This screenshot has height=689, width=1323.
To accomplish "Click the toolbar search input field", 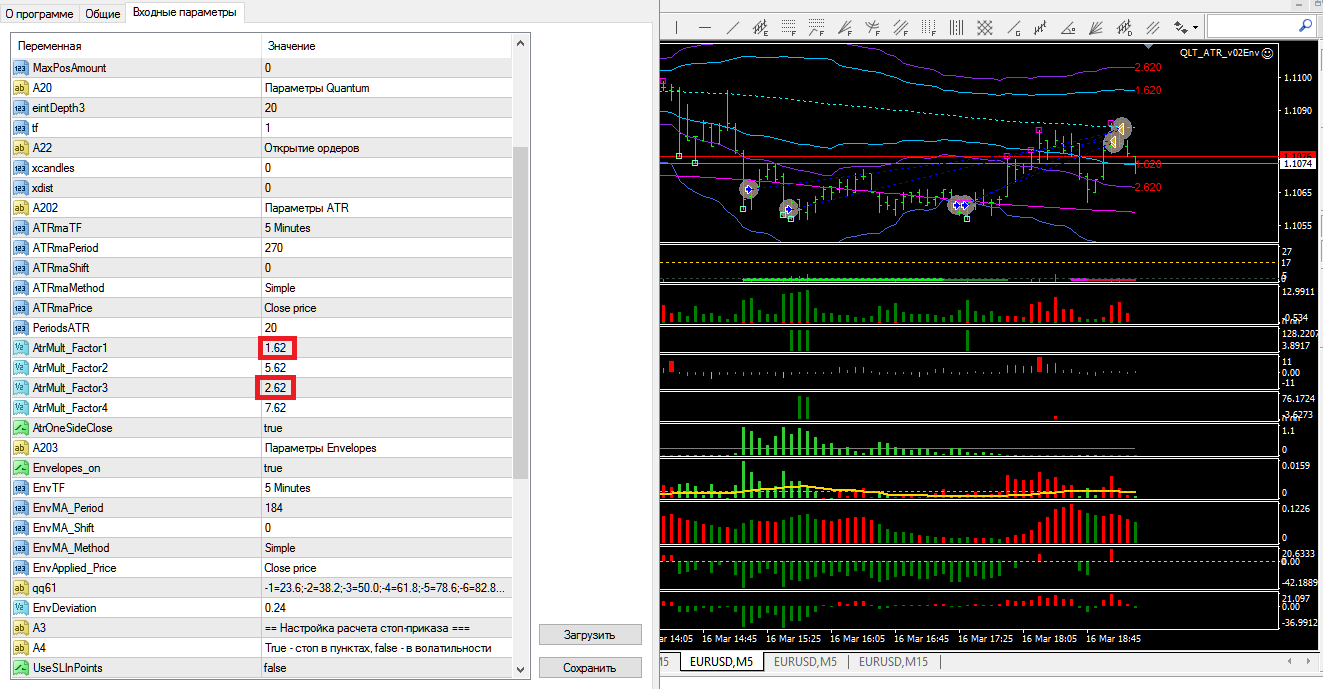I will tap(1250, 26).
